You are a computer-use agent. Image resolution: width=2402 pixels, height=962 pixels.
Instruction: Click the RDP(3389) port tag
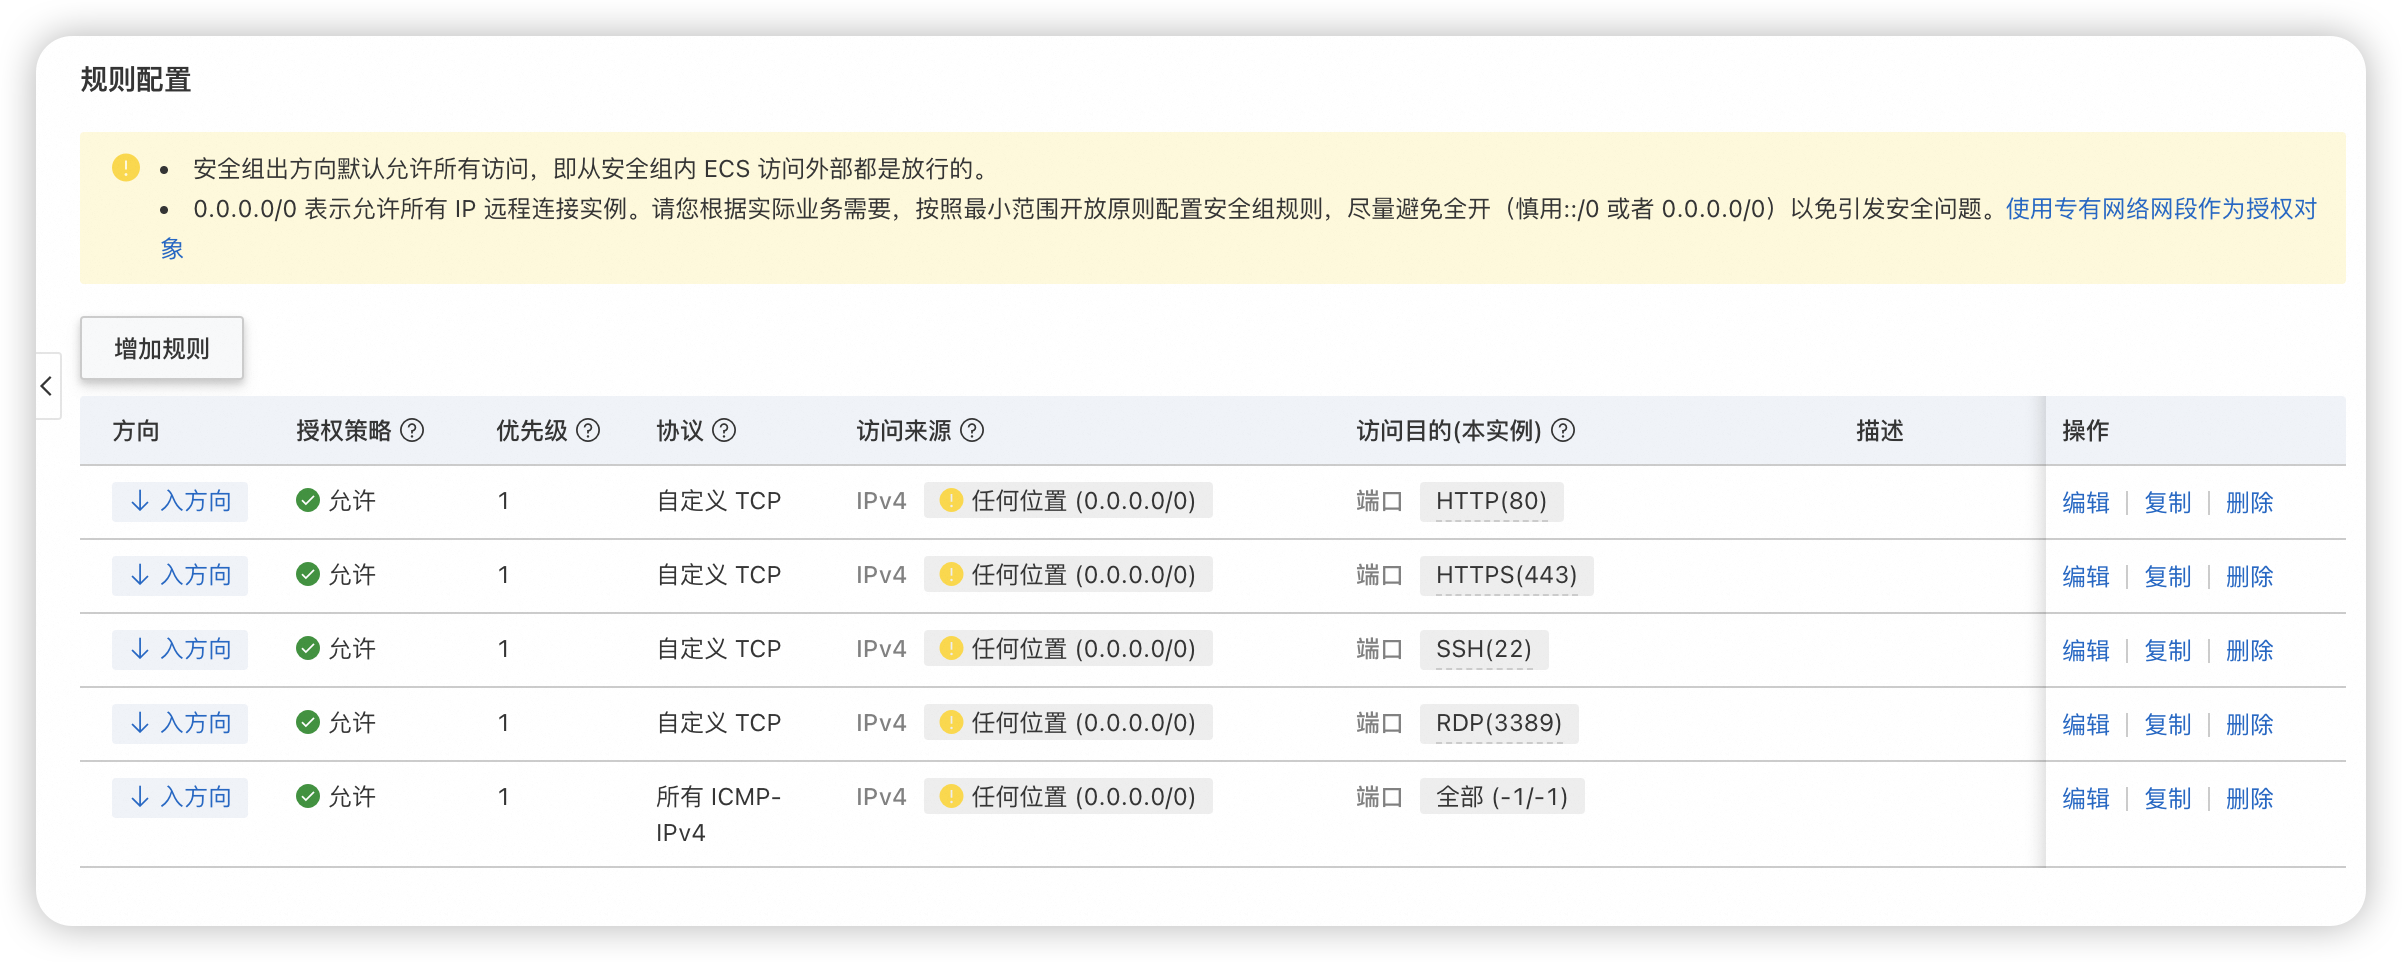click(1498, 723)
